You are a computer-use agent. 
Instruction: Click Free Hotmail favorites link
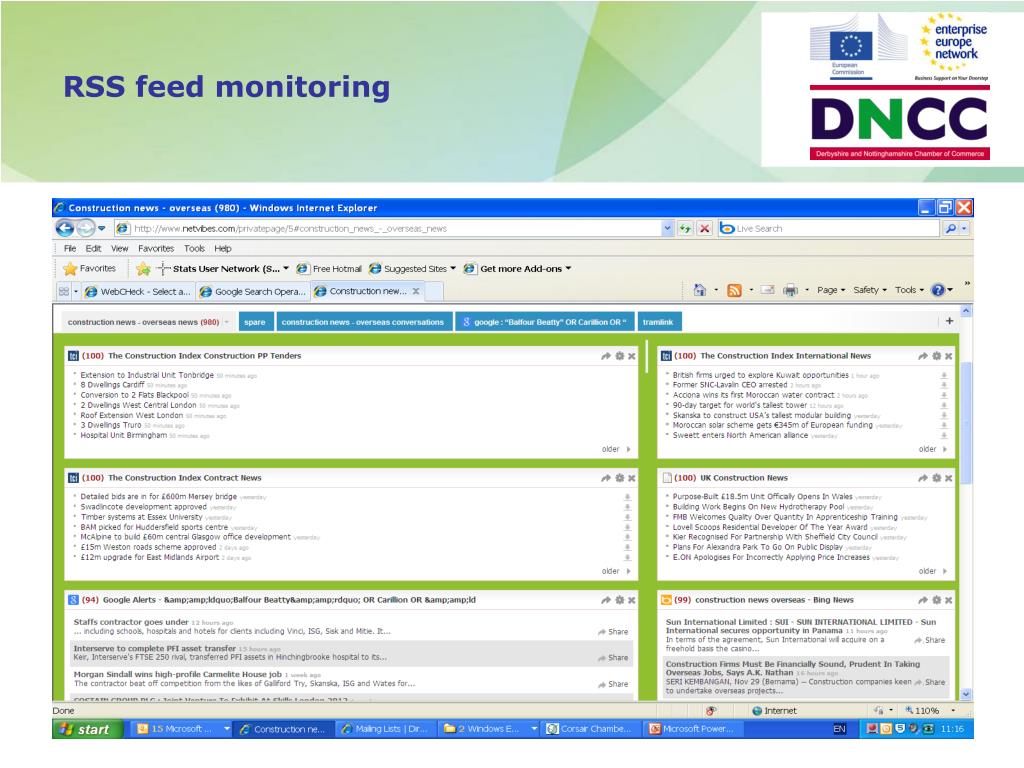328,268
